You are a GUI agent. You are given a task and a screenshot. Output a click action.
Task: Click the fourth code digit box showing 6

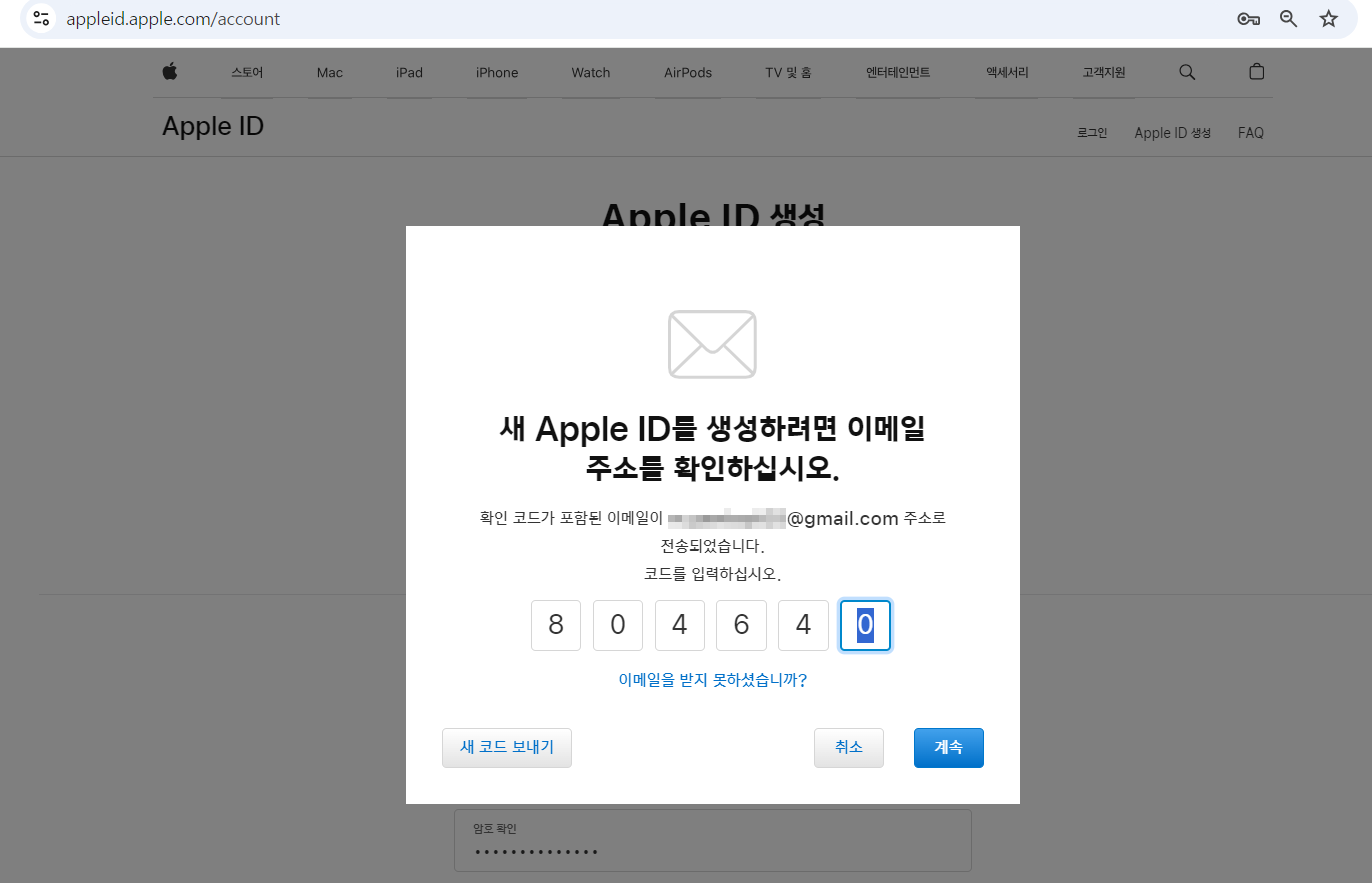point(742,625)
